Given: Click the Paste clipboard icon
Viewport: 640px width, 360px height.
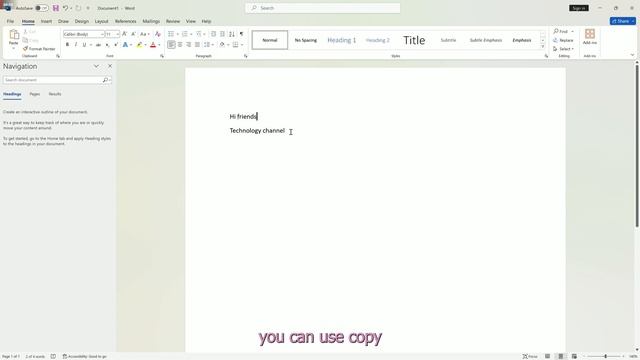Looking at the screenshot, I should click(14, 34).
